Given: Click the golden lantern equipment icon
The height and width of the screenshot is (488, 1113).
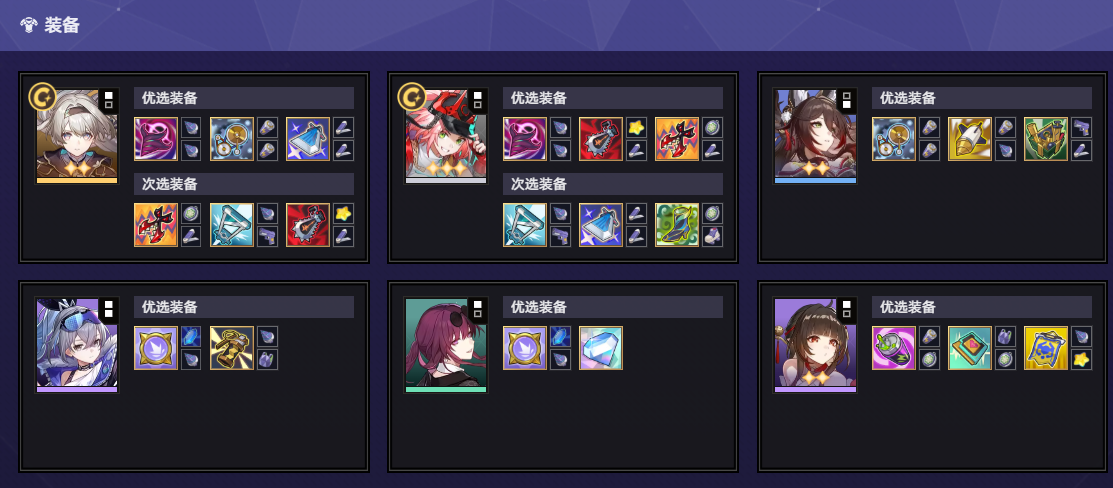Looking at the screenshot, I should [231, 348].
